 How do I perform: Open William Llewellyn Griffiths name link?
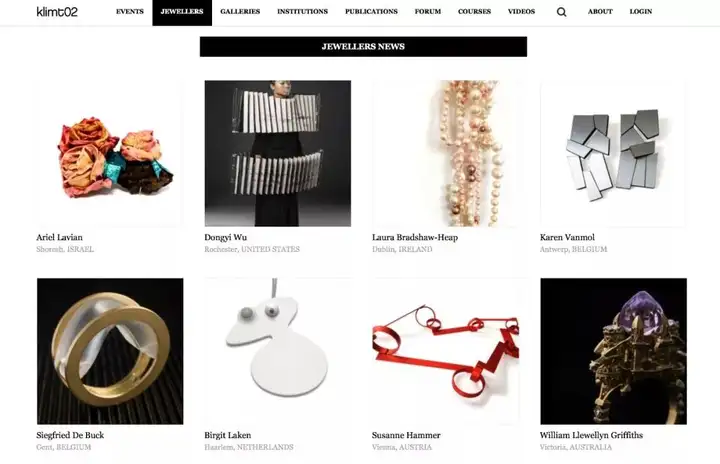[x=591, y=435]
